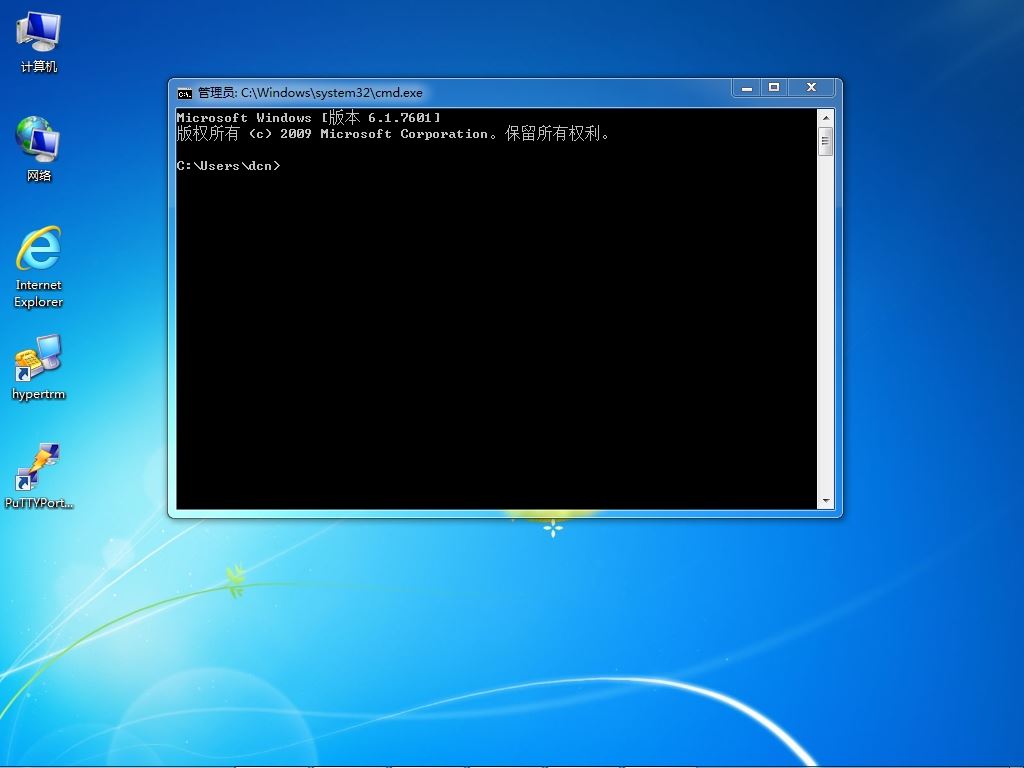This screenshot has width=1024, height=768.
Task: Select the Internet Explorer desktop icon
Action: tap(39, 266)
